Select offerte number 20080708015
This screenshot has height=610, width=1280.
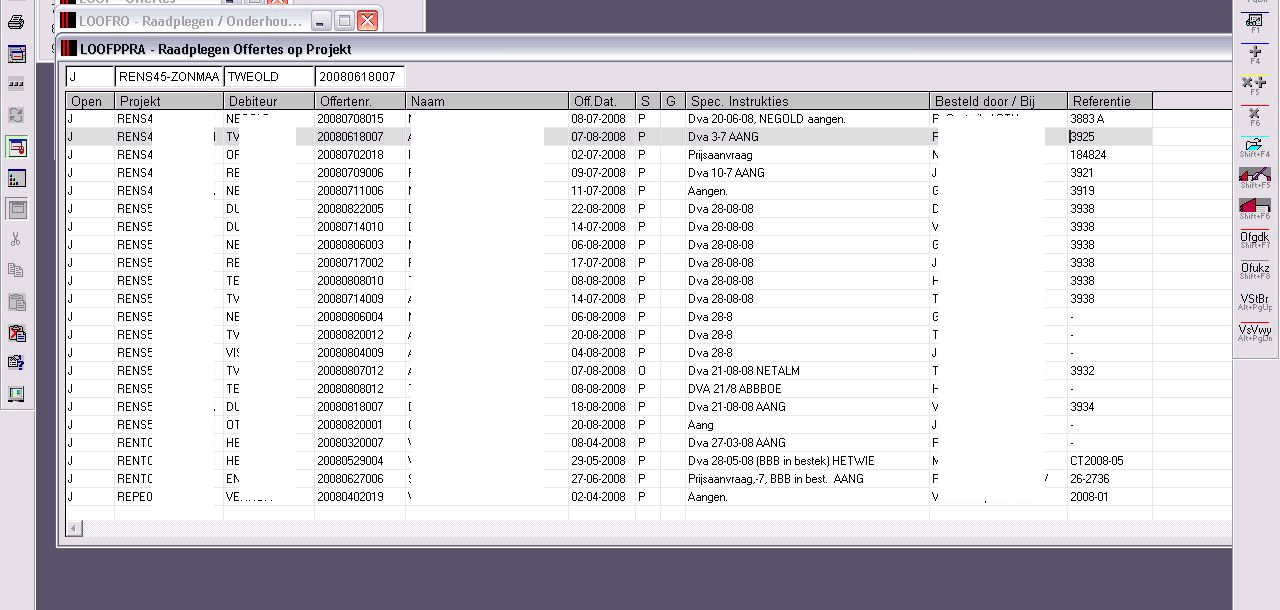click(350, 119)
